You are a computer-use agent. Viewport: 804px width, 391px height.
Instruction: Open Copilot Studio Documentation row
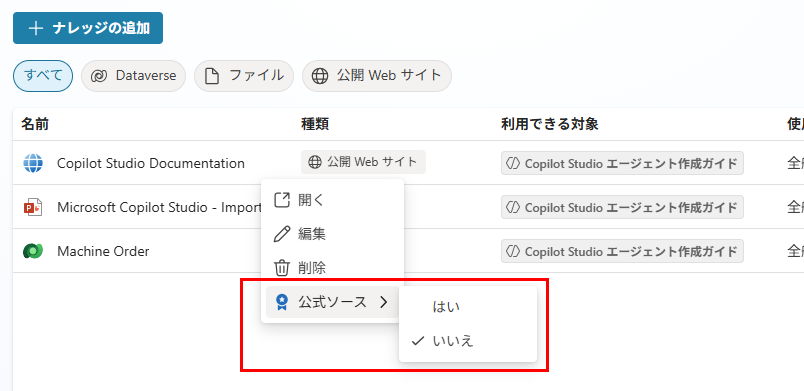(151, 163)
